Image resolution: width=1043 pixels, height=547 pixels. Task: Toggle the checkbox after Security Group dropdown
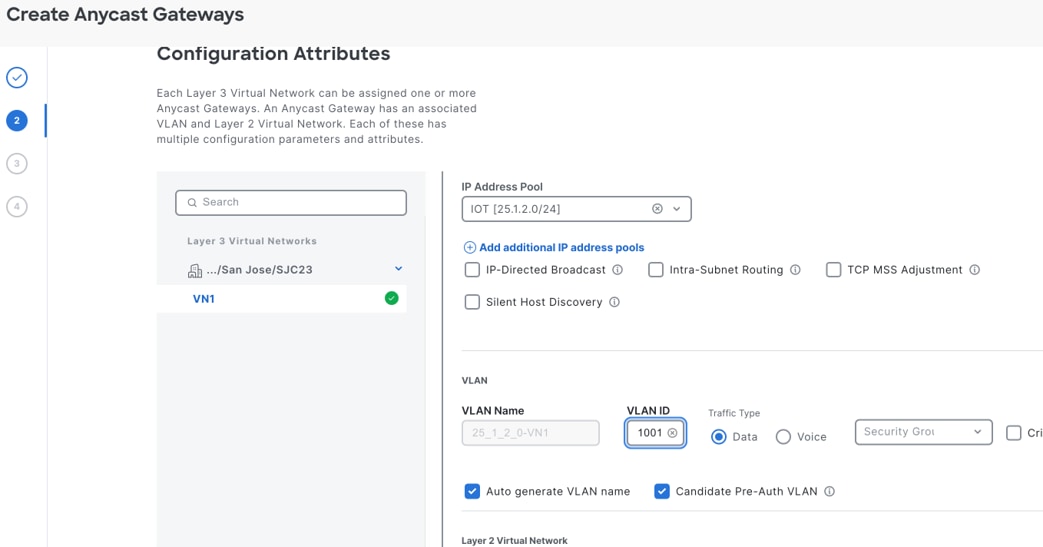click(x=1014, y=433)
